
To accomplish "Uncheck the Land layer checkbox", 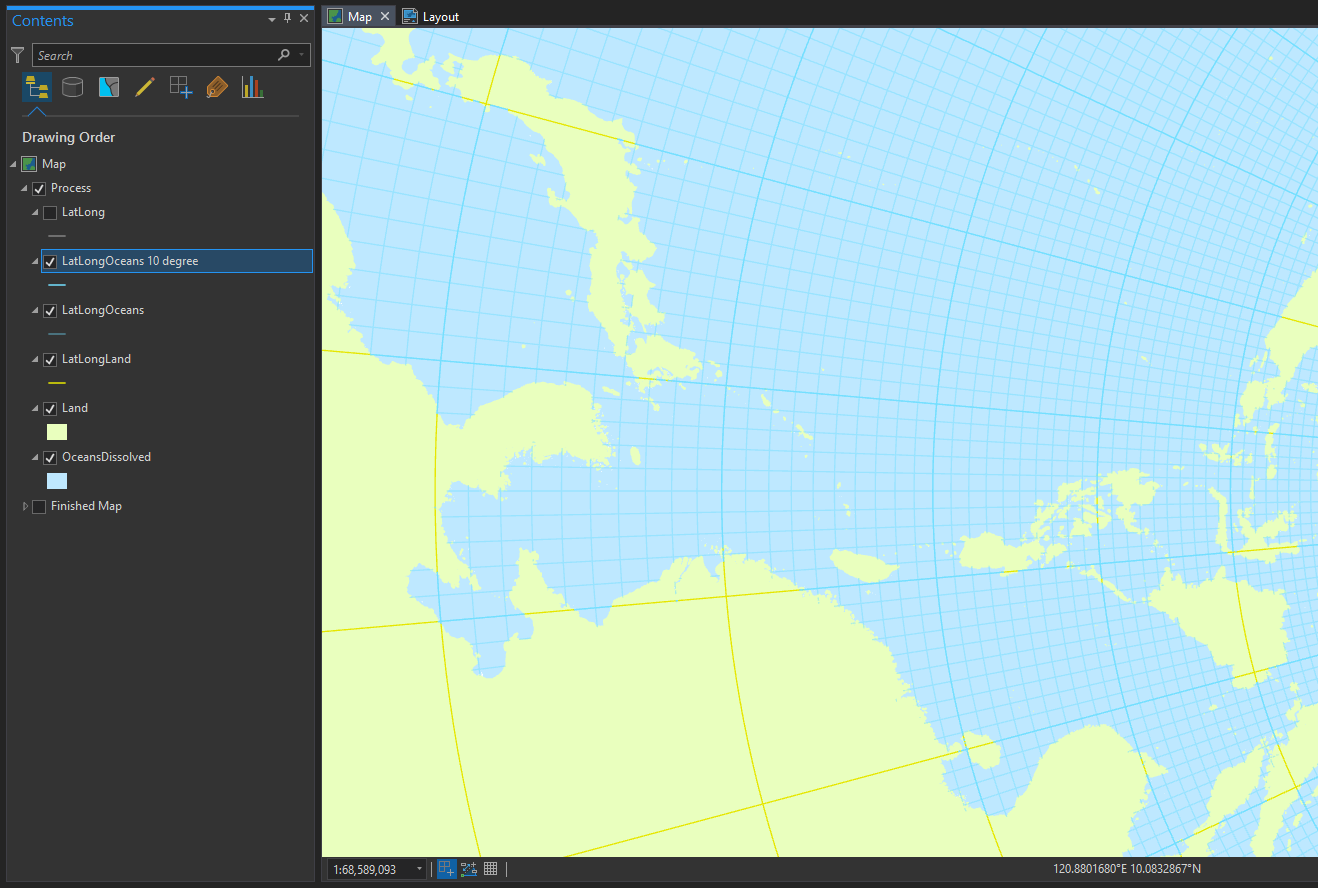I will click(50, 408).
